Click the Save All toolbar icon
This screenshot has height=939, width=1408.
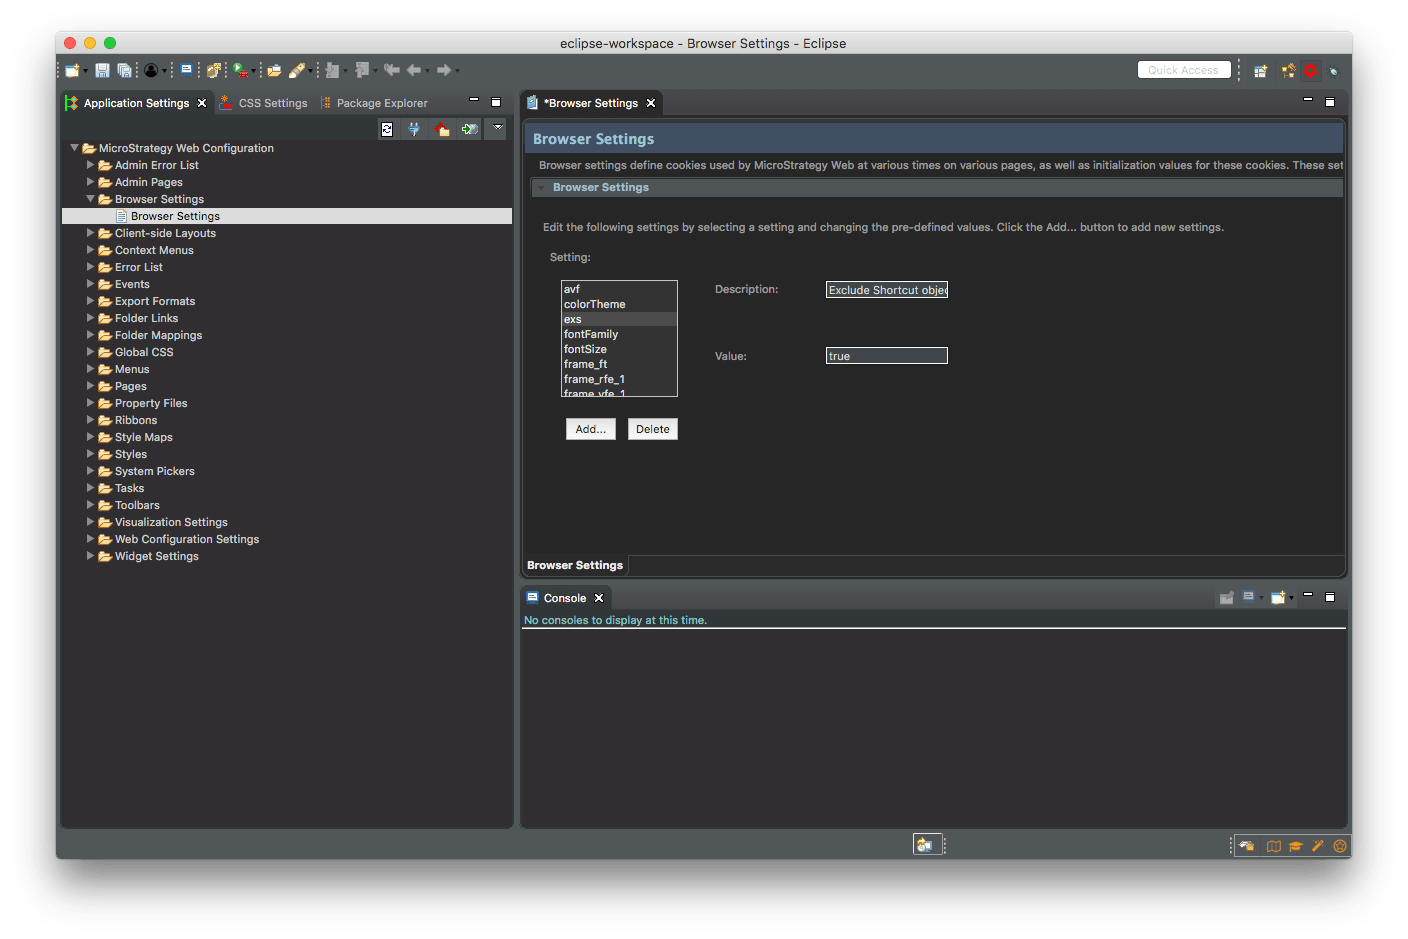tap(124, 70)
